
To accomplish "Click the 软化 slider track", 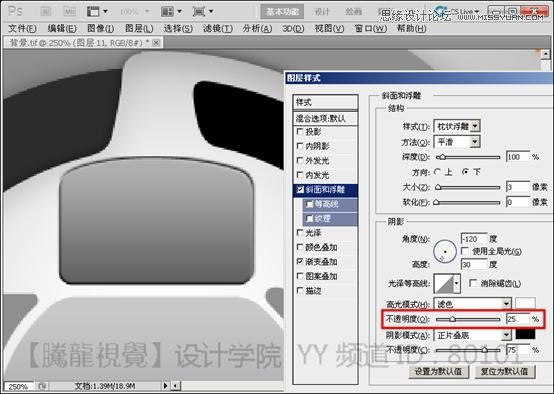I will (468, 202).
